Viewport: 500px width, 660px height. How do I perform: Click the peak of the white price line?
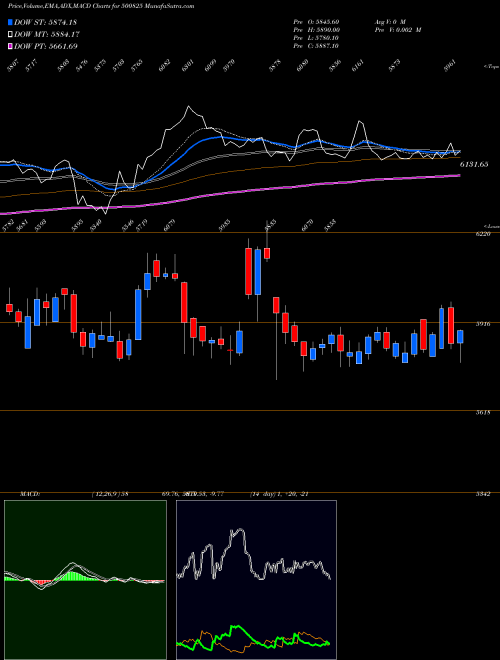click(x=189, y=107)
